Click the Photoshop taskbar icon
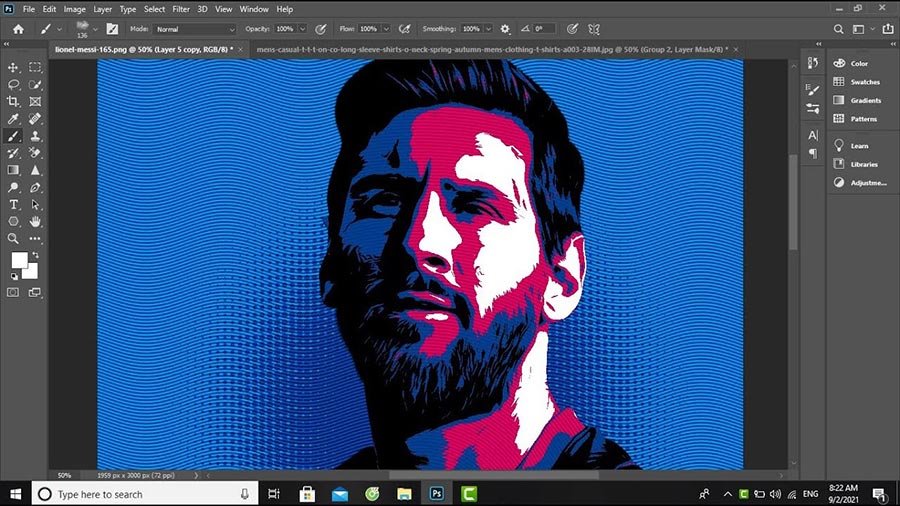900x506 pixels. click(437, 494)
